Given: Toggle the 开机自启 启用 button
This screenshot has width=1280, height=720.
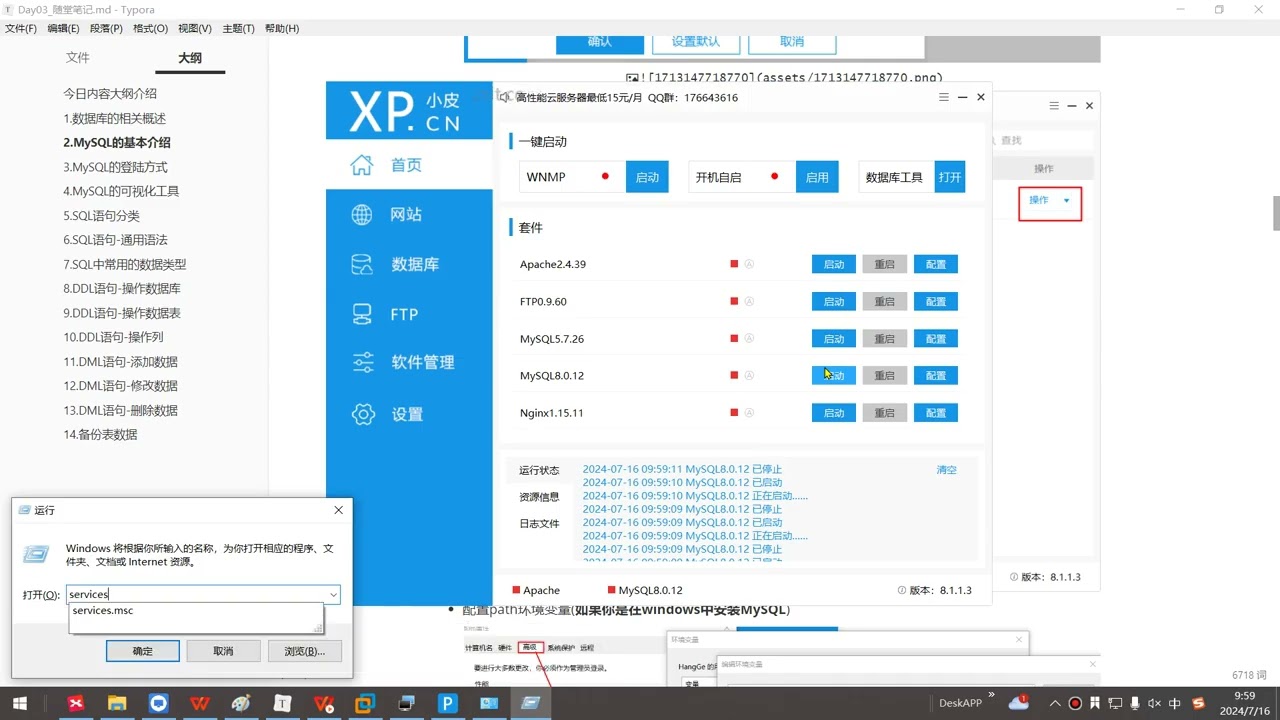Looking at the screenshot, I should pos(817,177).
